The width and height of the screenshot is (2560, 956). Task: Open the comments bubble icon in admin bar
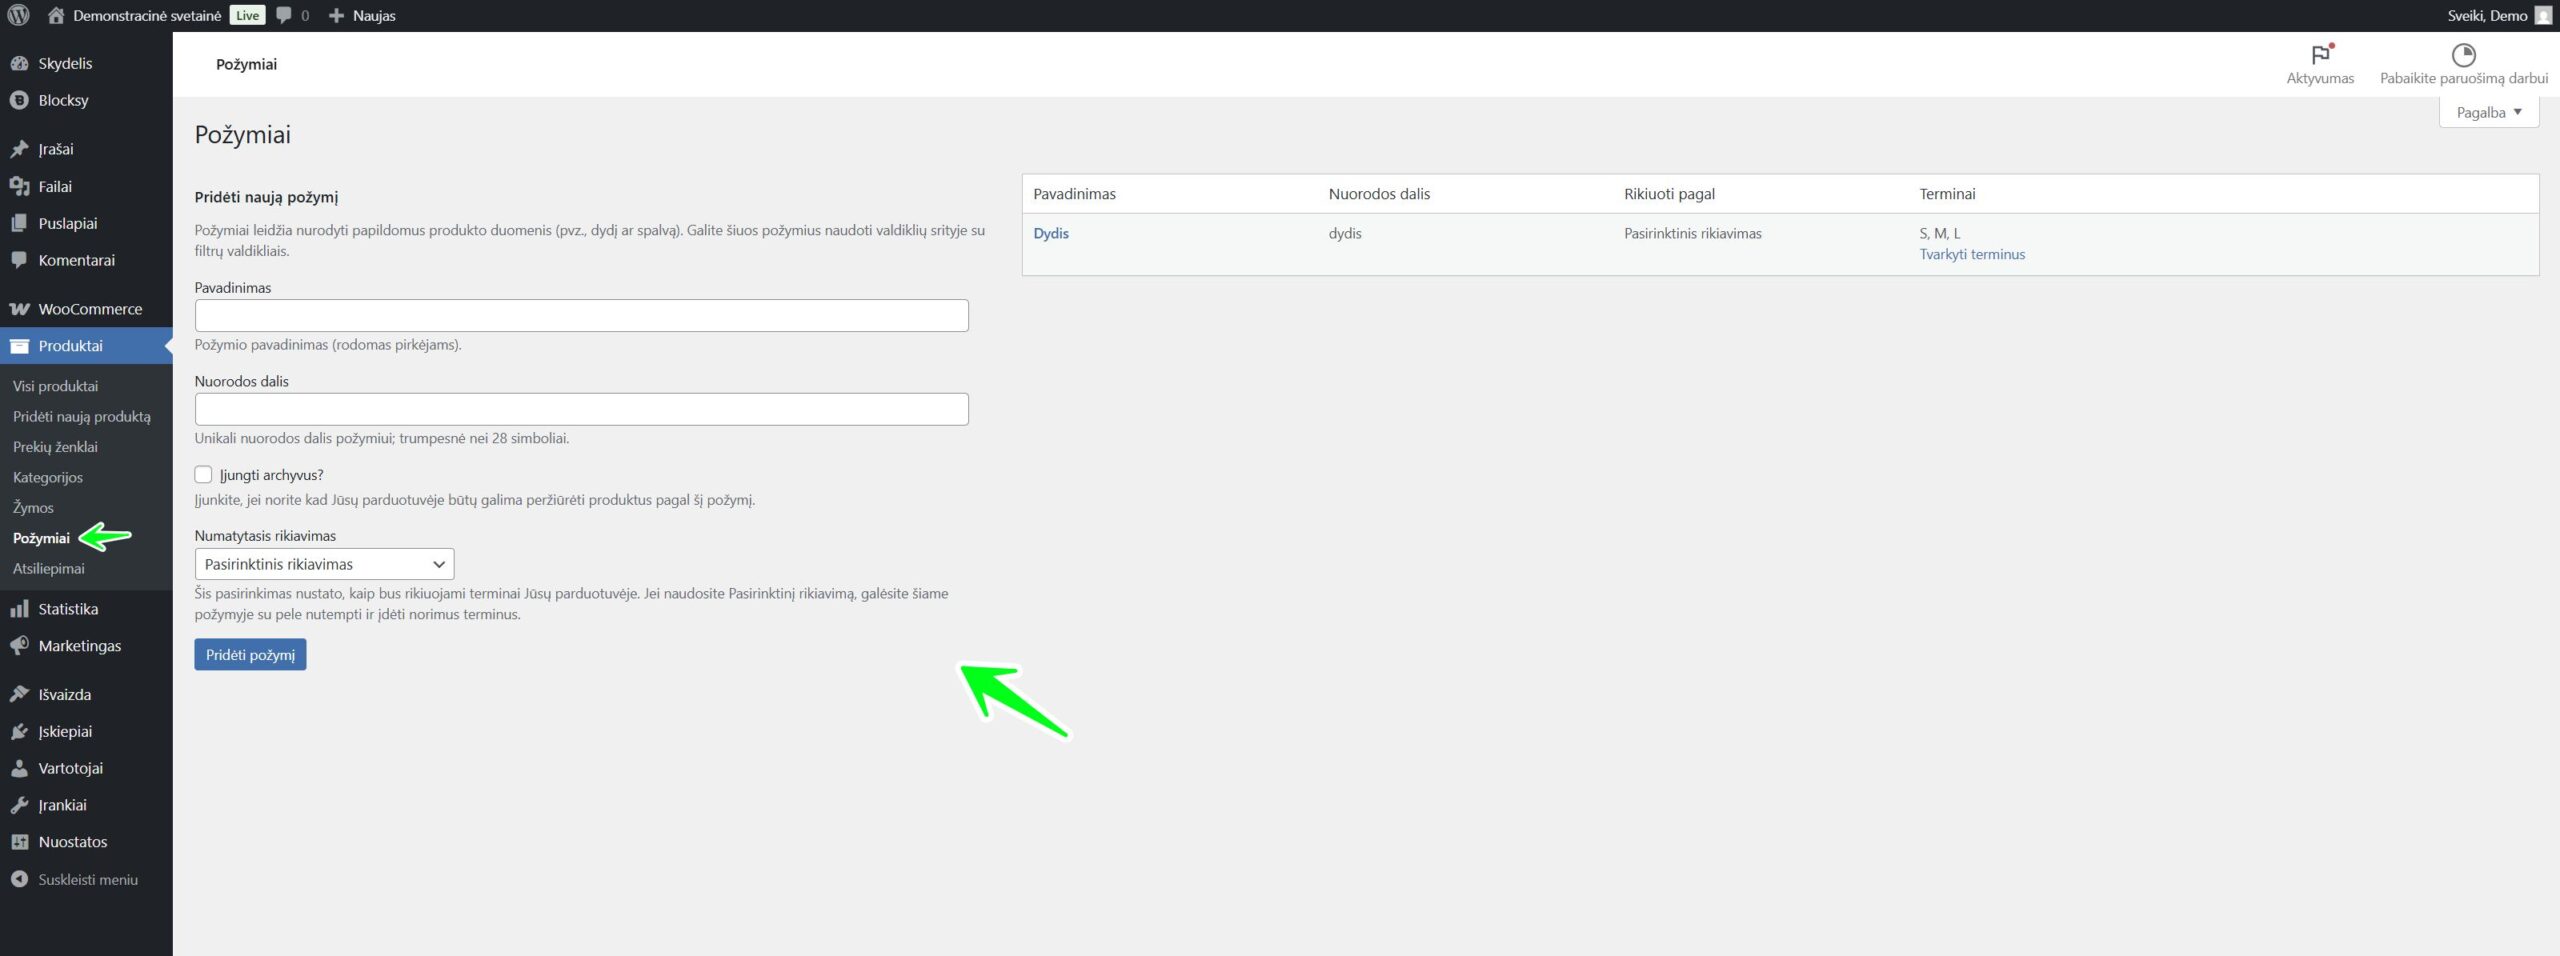click(285, 15)
